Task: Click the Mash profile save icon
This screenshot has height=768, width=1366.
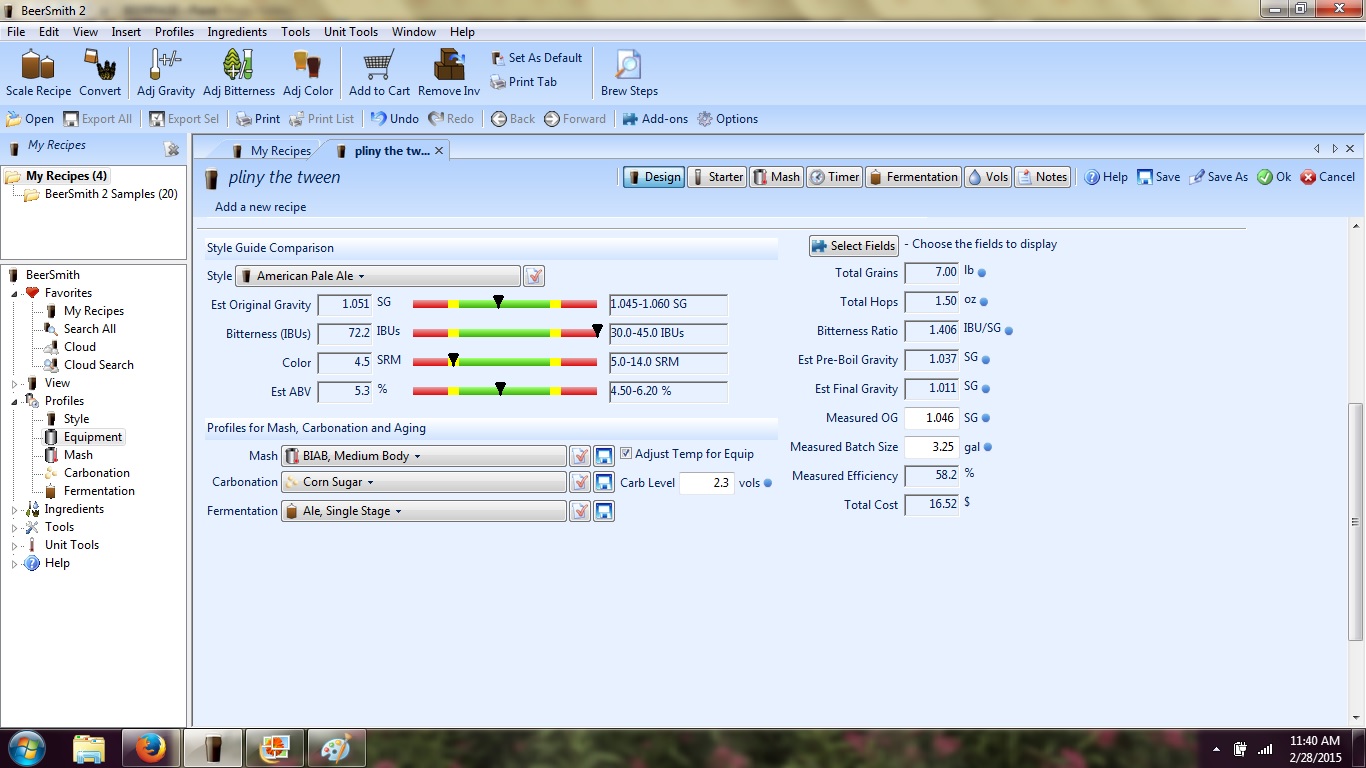Action: [604, 456]
